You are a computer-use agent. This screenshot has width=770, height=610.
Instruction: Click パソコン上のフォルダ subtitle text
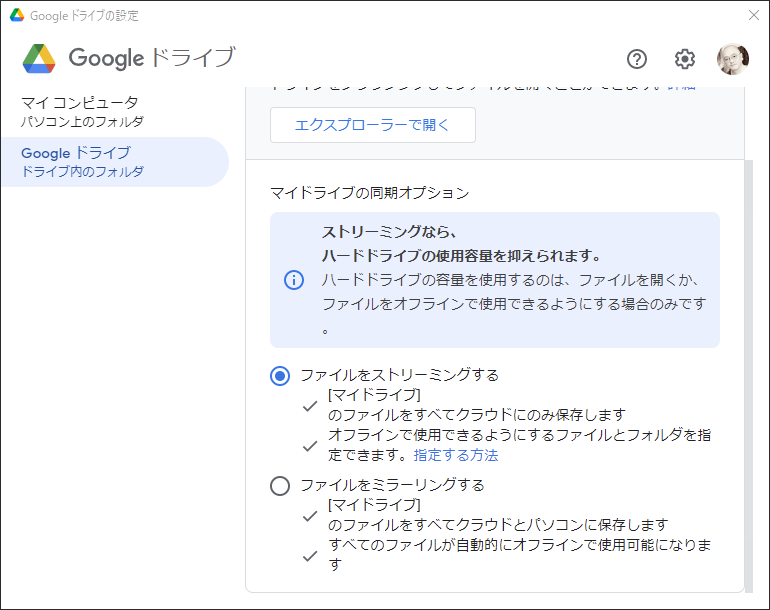point(82,121)
